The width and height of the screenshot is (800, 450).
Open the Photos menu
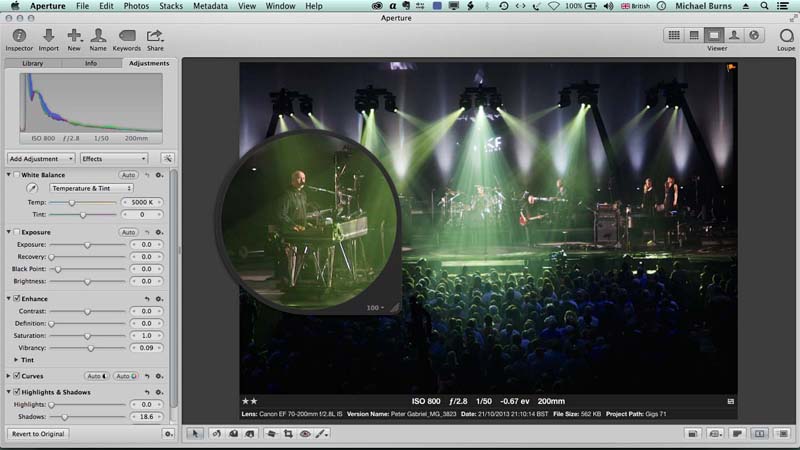pyautogui.click(x=136, y=6)
